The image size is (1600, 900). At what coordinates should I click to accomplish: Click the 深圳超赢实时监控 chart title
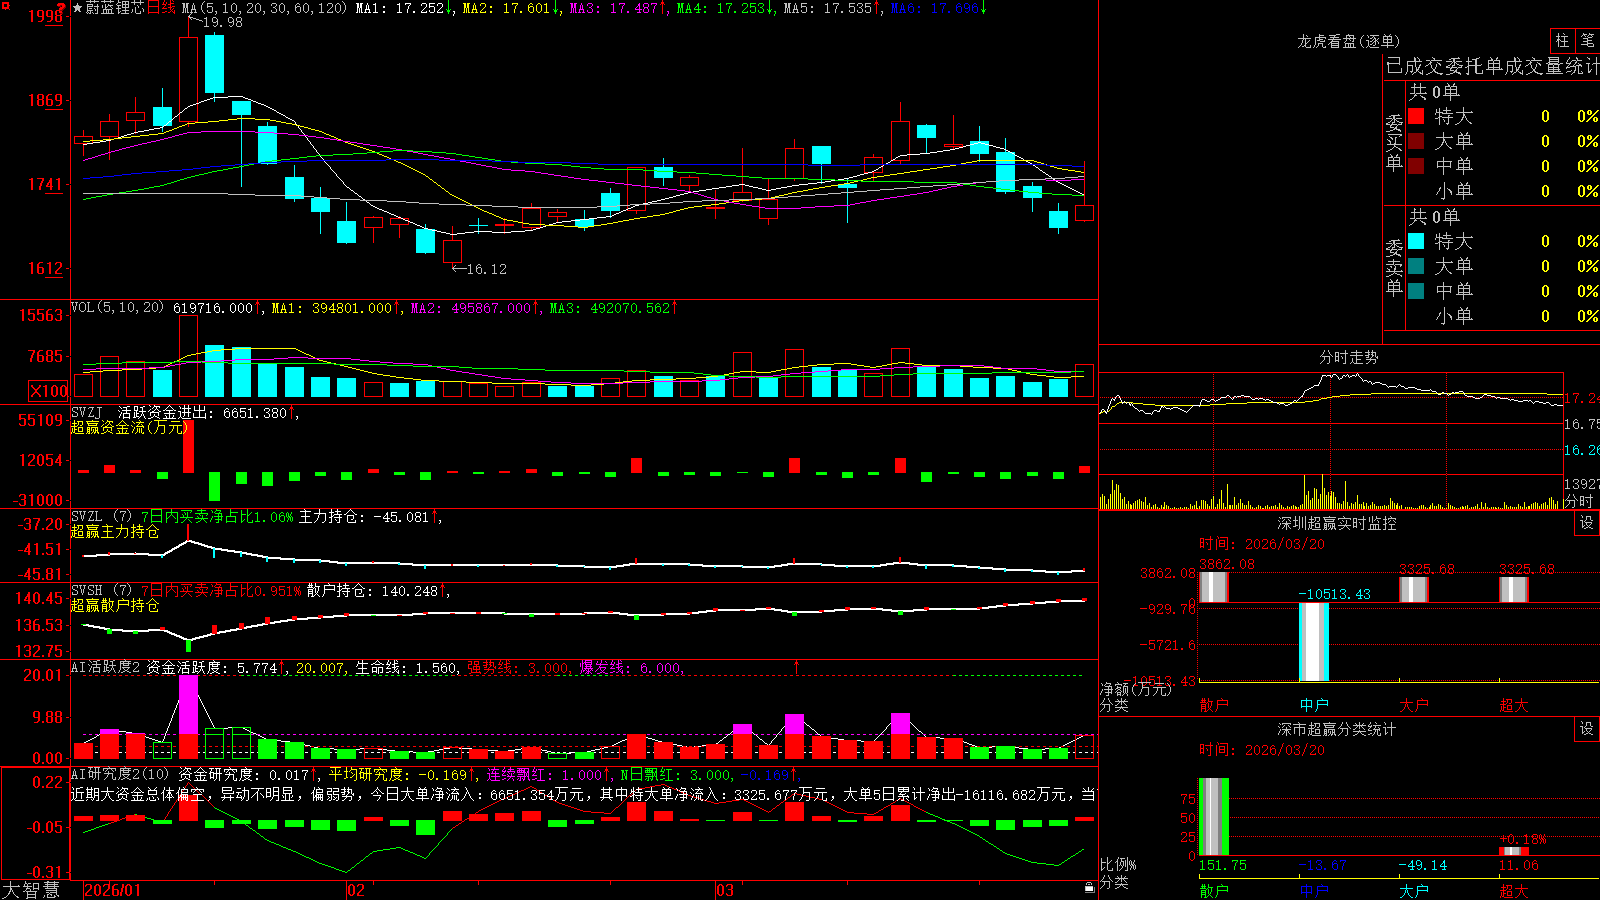(1337, 523)
